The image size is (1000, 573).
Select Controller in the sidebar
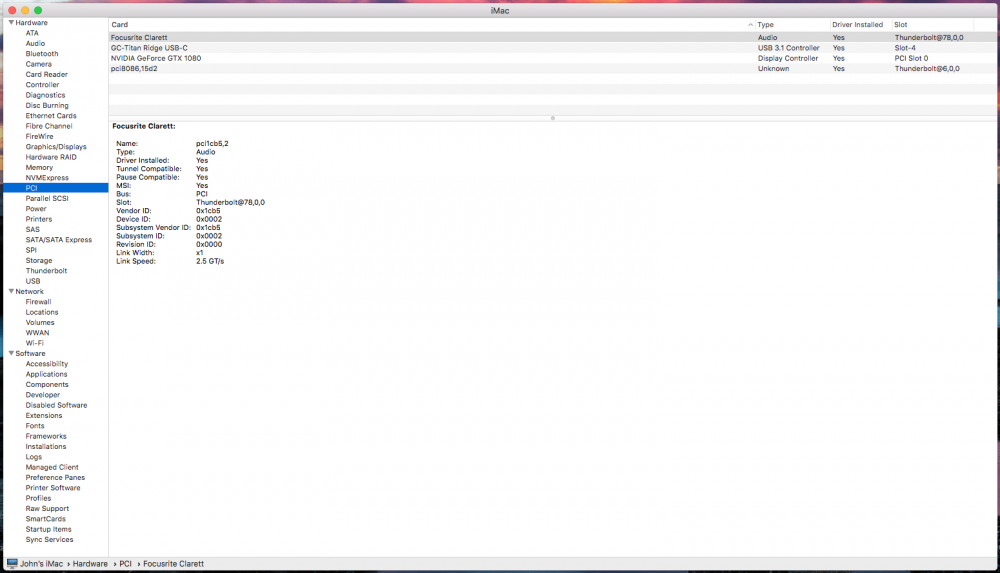pos(42,85)
